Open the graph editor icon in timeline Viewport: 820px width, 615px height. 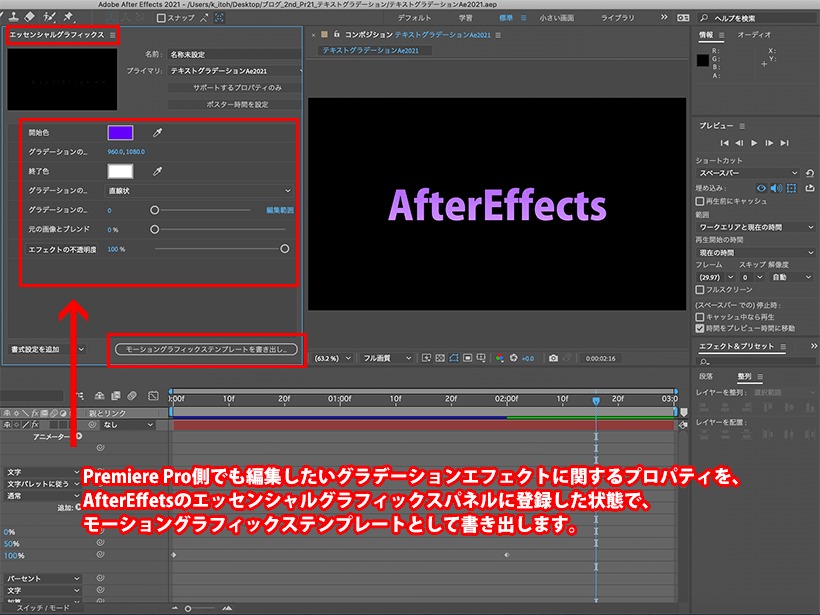[153, 396]
